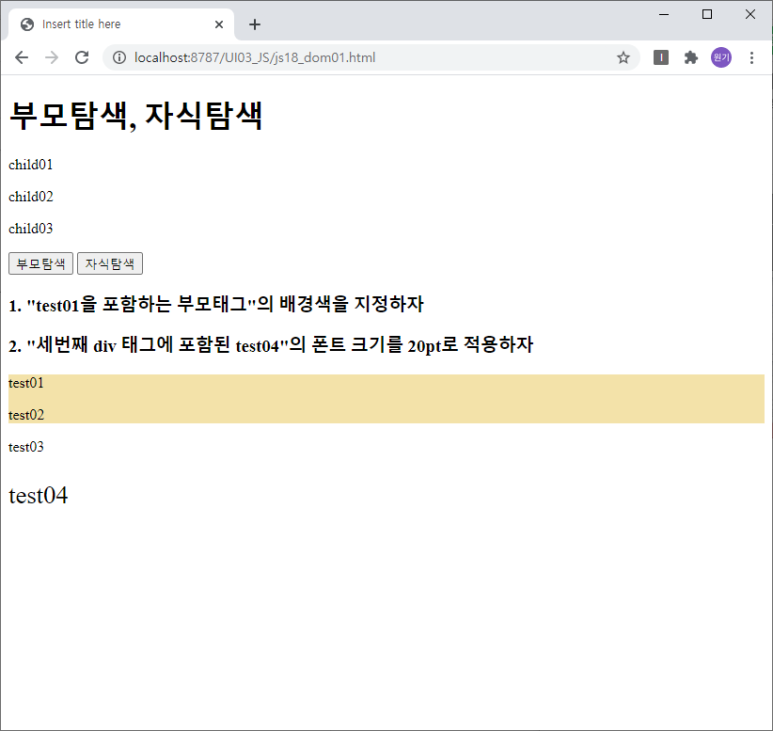This screenshot has height=731, width=773.
Task: Click the 자식탐색 button
Action: tap(110, 263)
